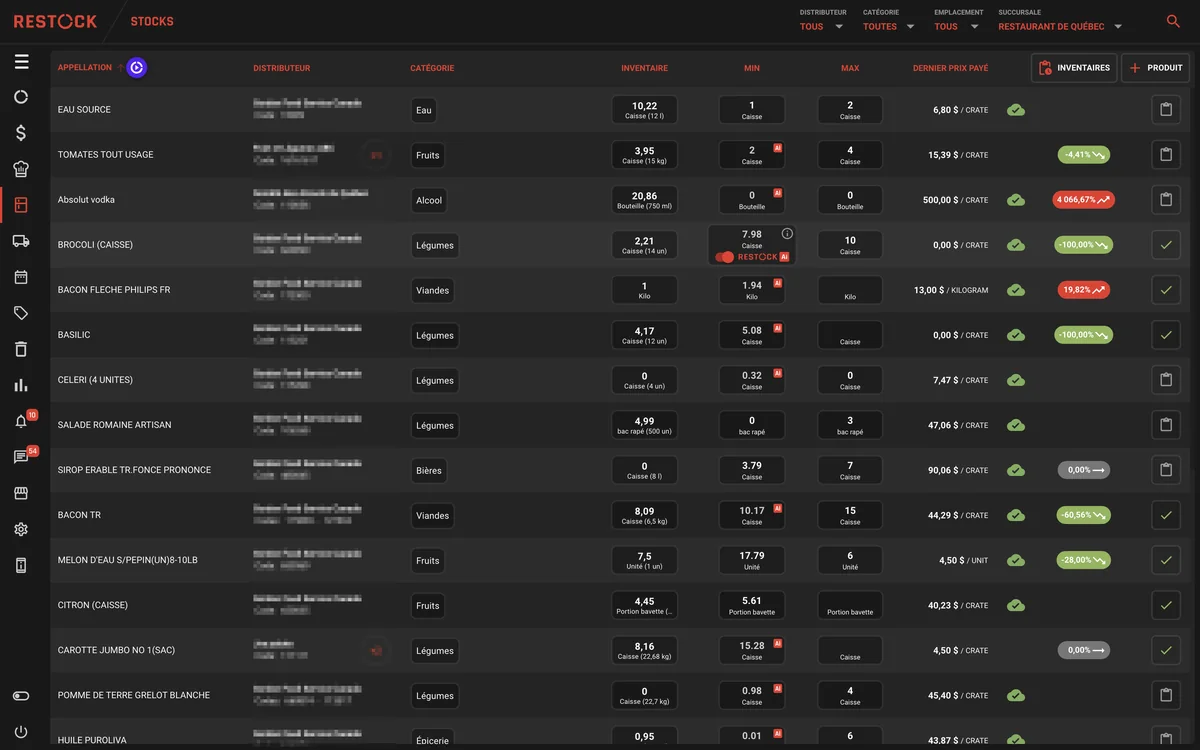Screen dimensions: 1200x750
Task: Open the Catégorie filter dropdown
Action: [x=889, y=26]
